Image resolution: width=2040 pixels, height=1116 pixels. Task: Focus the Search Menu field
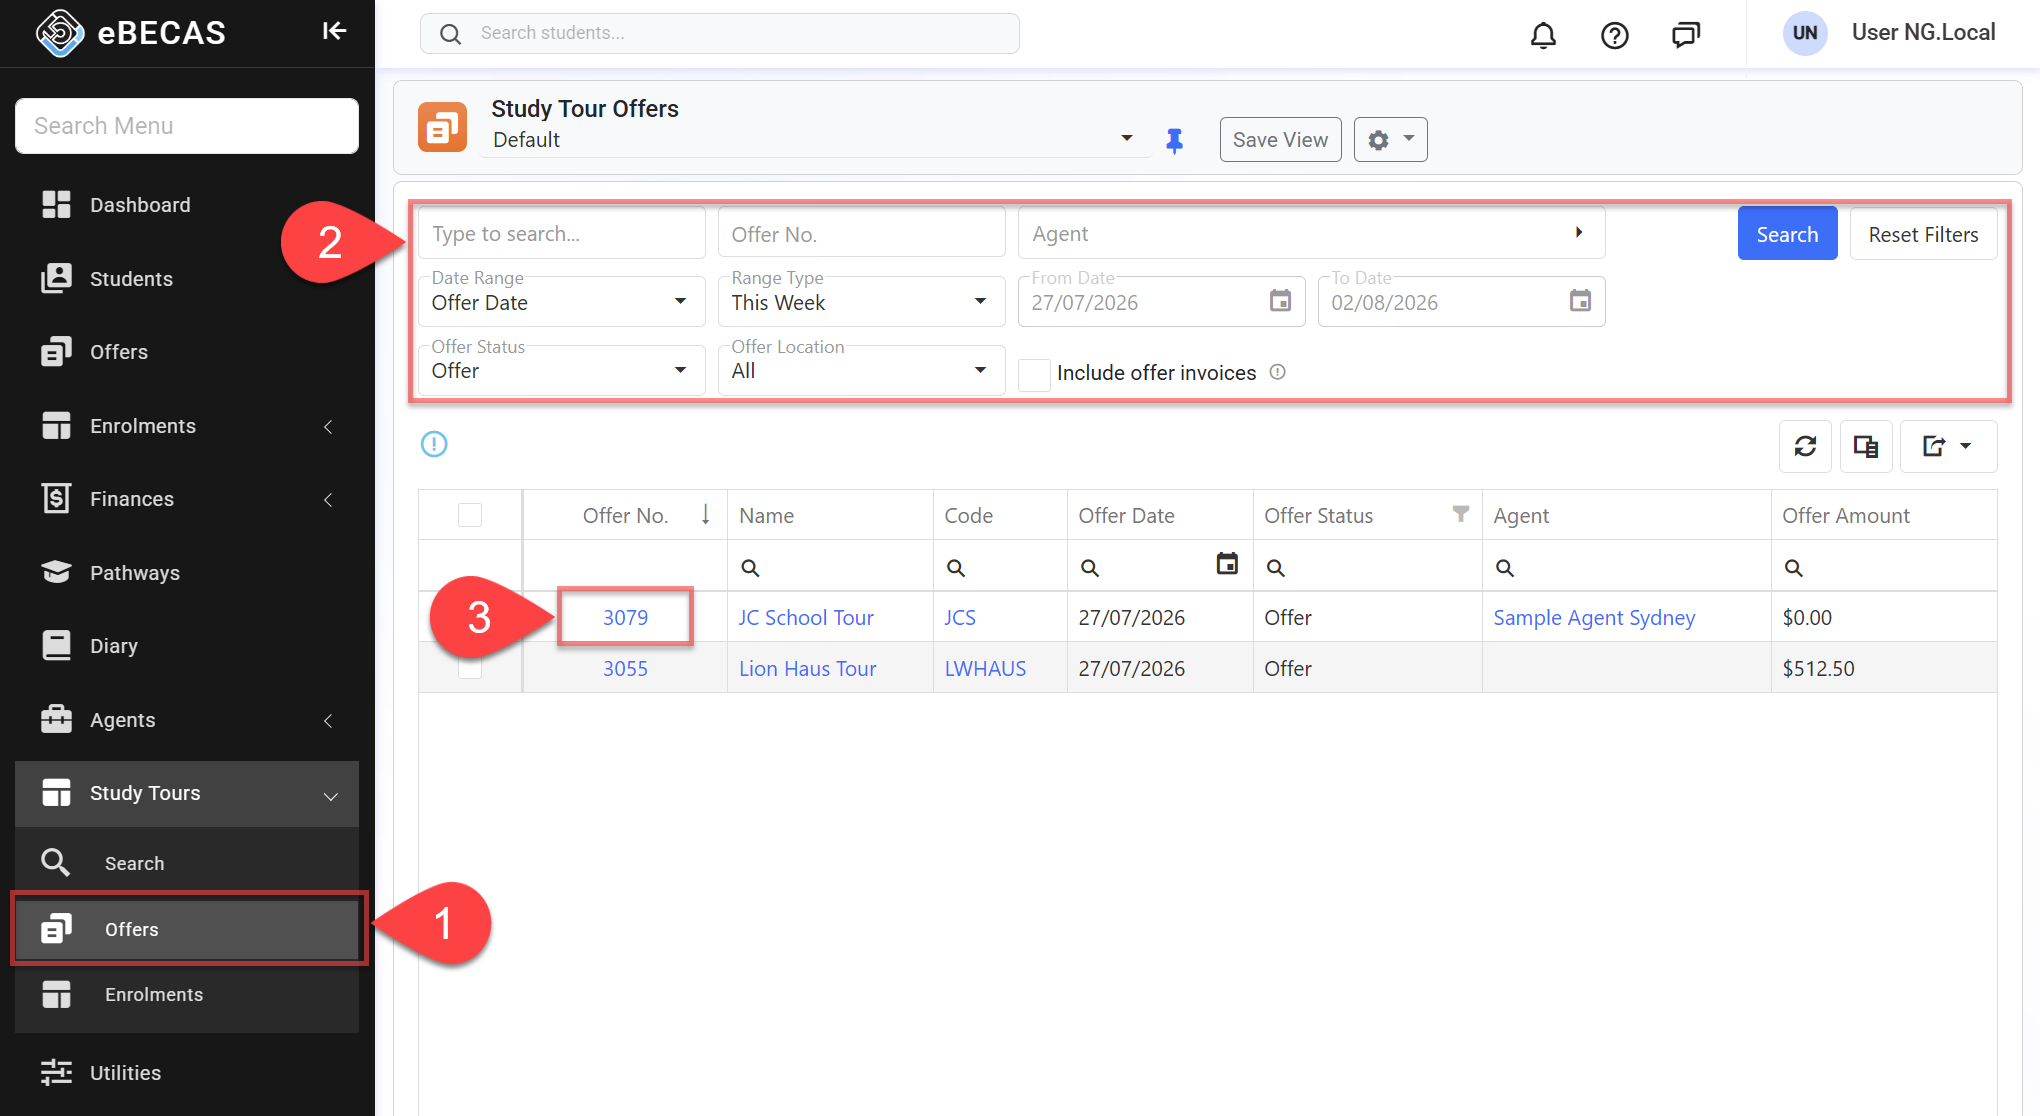[x=187, y=126]
